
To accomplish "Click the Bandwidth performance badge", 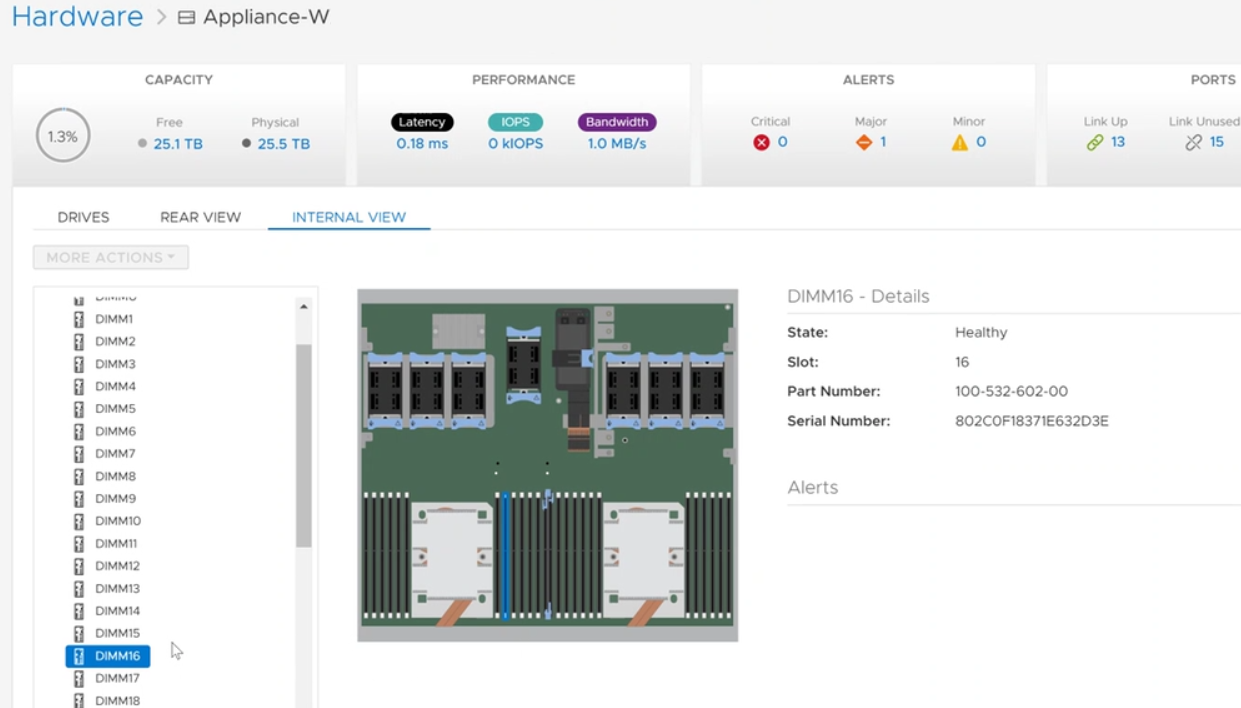I will point(617,122).
